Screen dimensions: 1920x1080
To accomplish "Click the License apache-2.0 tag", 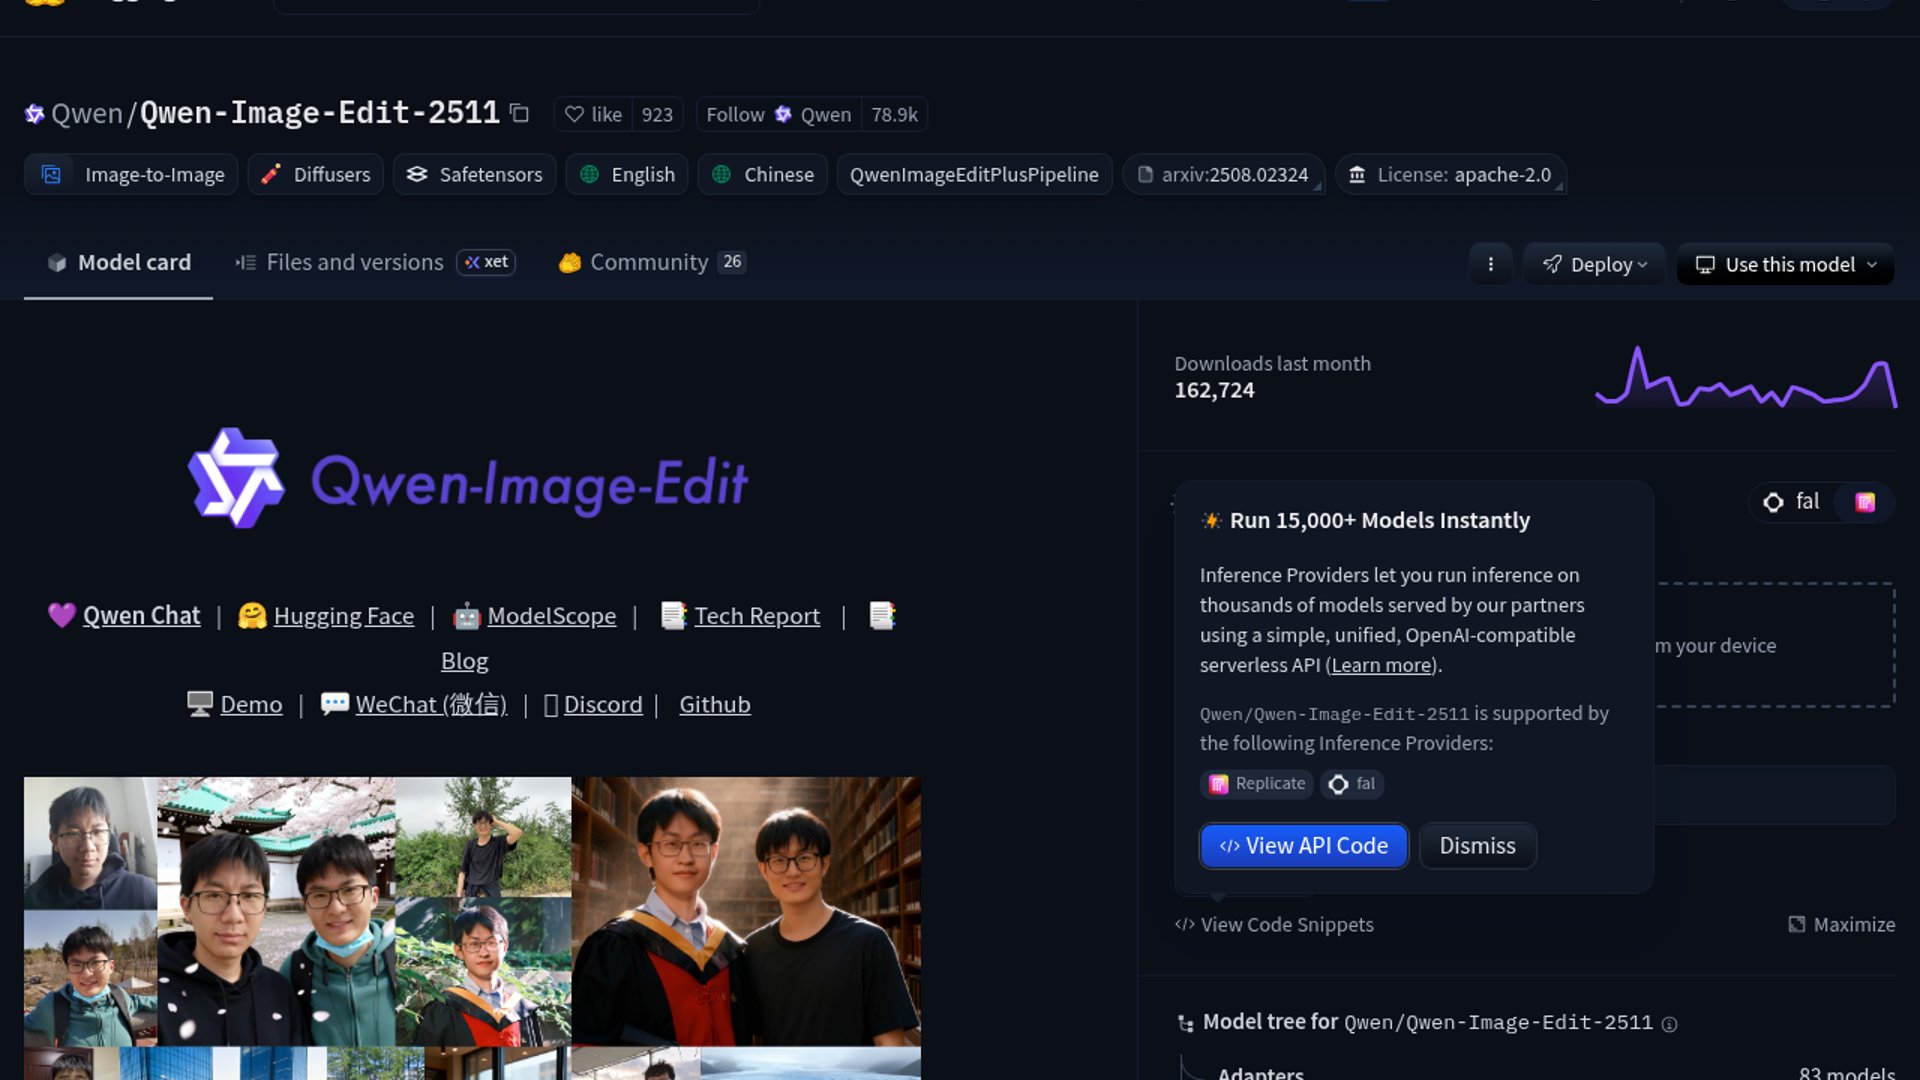I will point(1450,175).
